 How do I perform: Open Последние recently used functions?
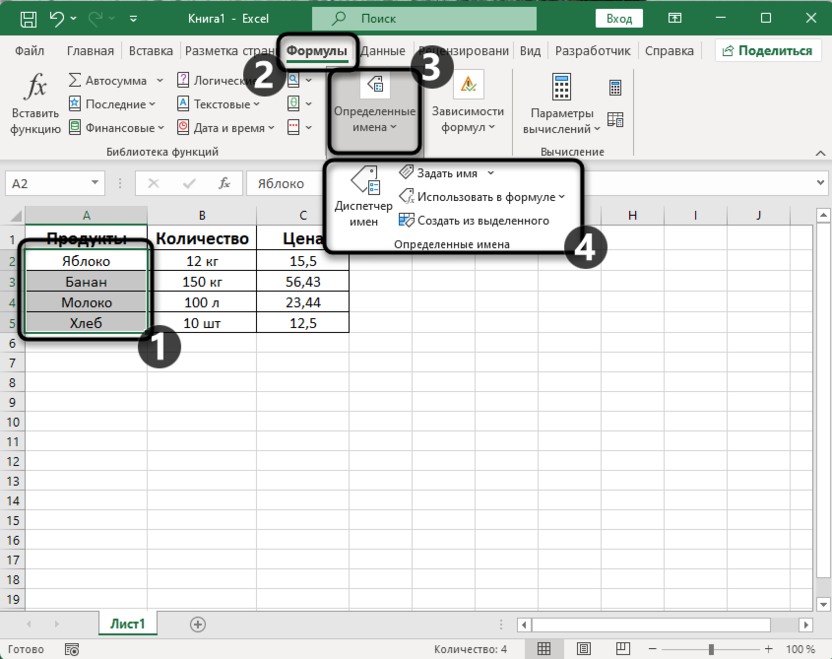click(112, 104)
